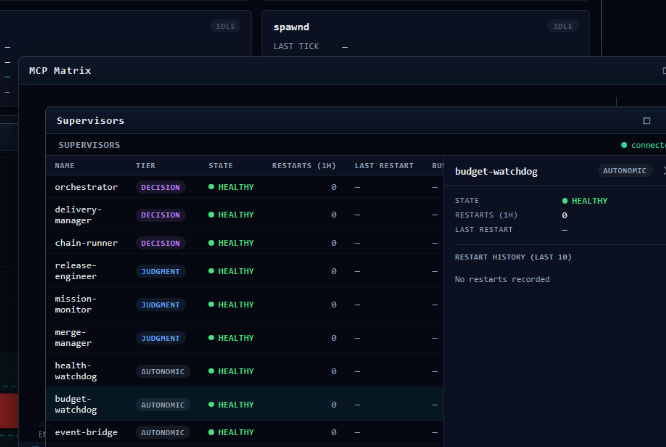Select the release-engineer supervisor name
This screenshot has width=666, height=447.
point(76,271)
